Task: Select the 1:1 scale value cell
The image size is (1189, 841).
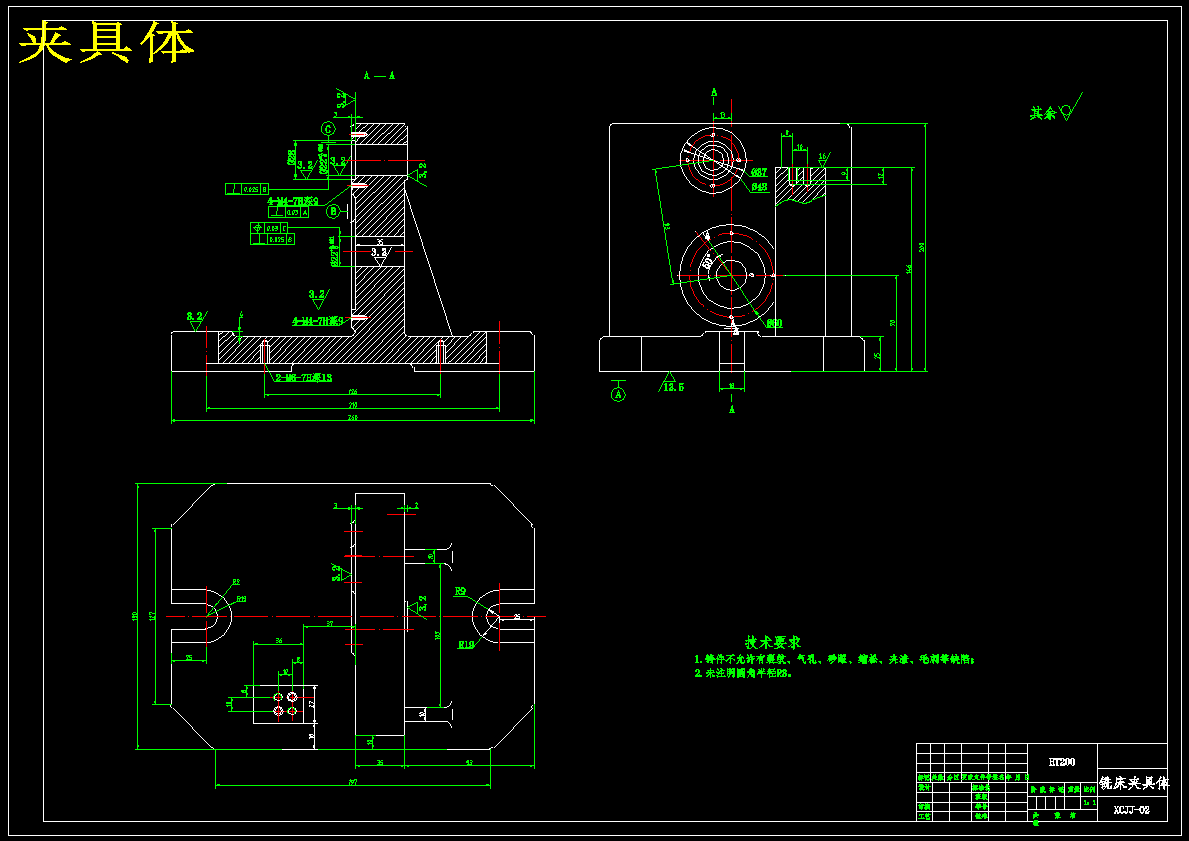Action: click(x=1090, y=802)
